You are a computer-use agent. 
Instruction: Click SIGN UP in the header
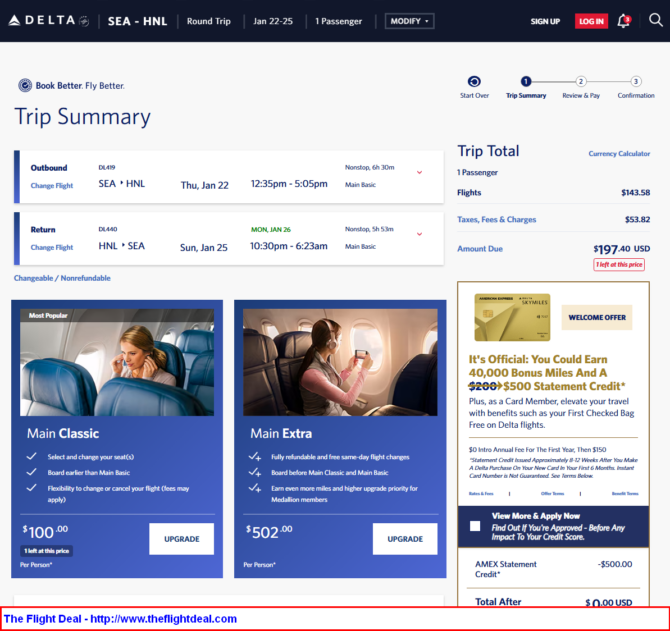pos(545,21)
